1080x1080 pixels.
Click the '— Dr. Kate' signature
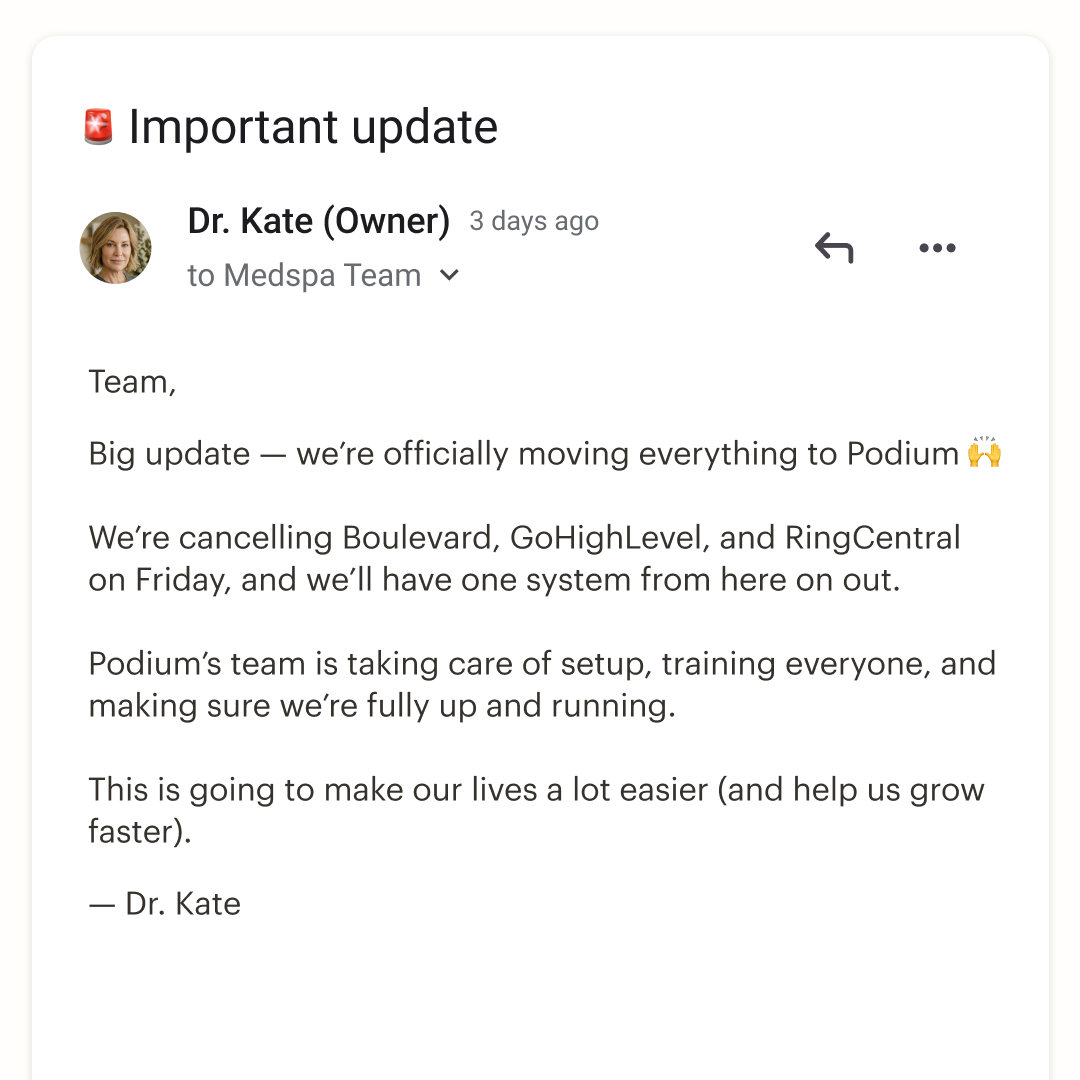[165, 904]
